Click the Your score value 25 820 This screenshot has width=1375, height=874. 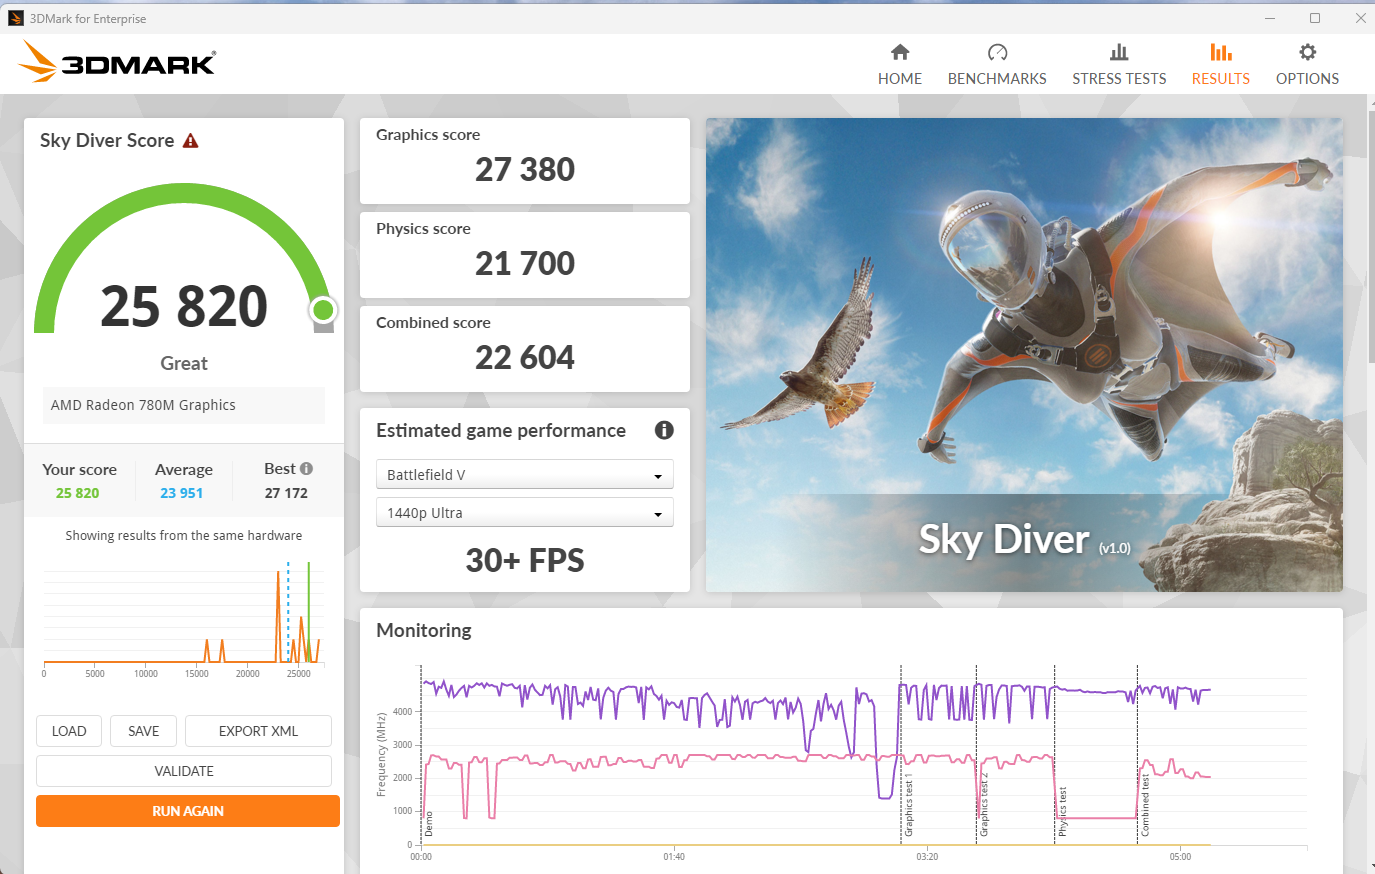click(78, 493)
